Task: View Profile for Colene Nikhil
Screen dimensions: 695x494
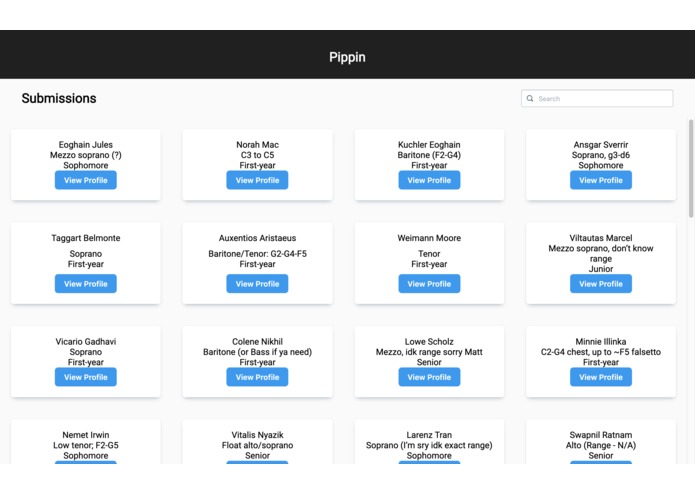Action: pyautogui.click(x=257, y=377)
